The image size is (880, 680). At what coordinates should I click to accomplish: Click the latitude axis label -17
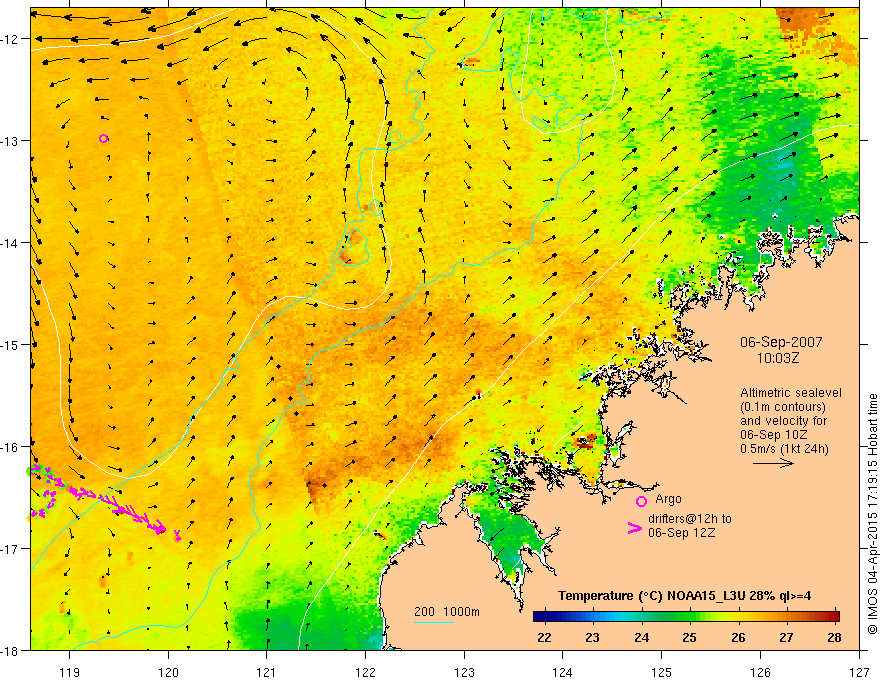pos(12,549)
